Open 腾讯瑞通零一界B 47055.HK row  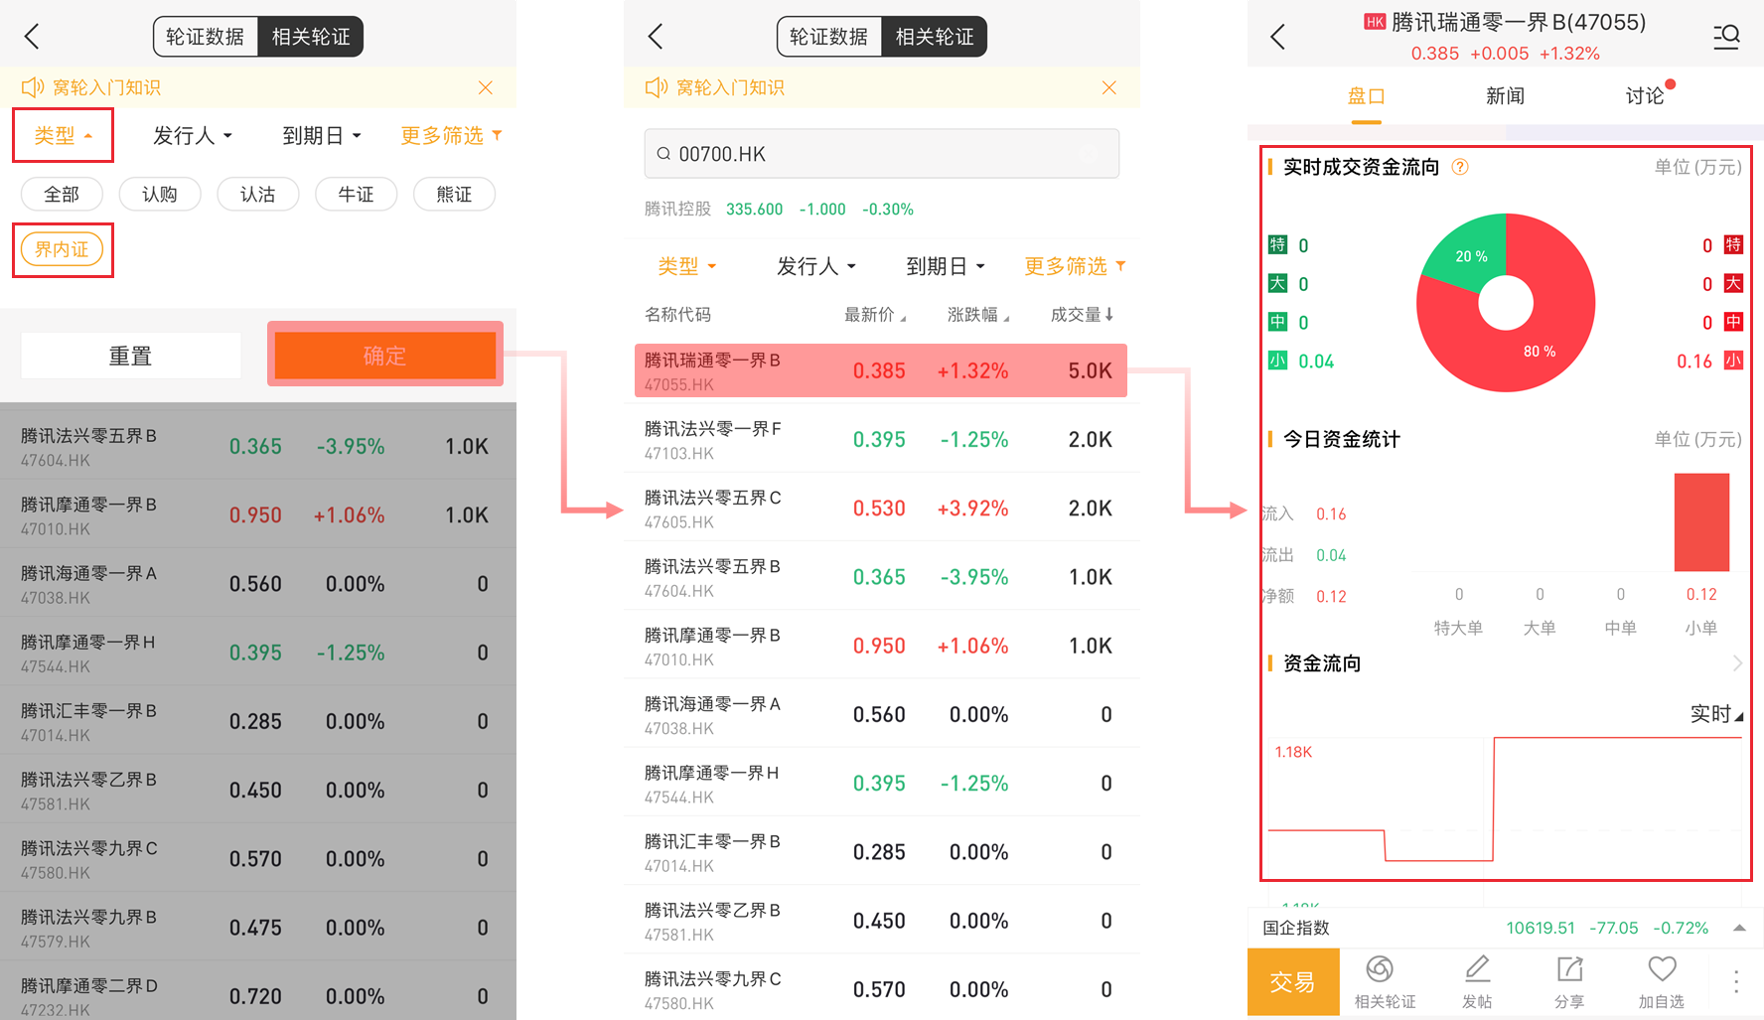pyautogui.click(x=881, y=371)
